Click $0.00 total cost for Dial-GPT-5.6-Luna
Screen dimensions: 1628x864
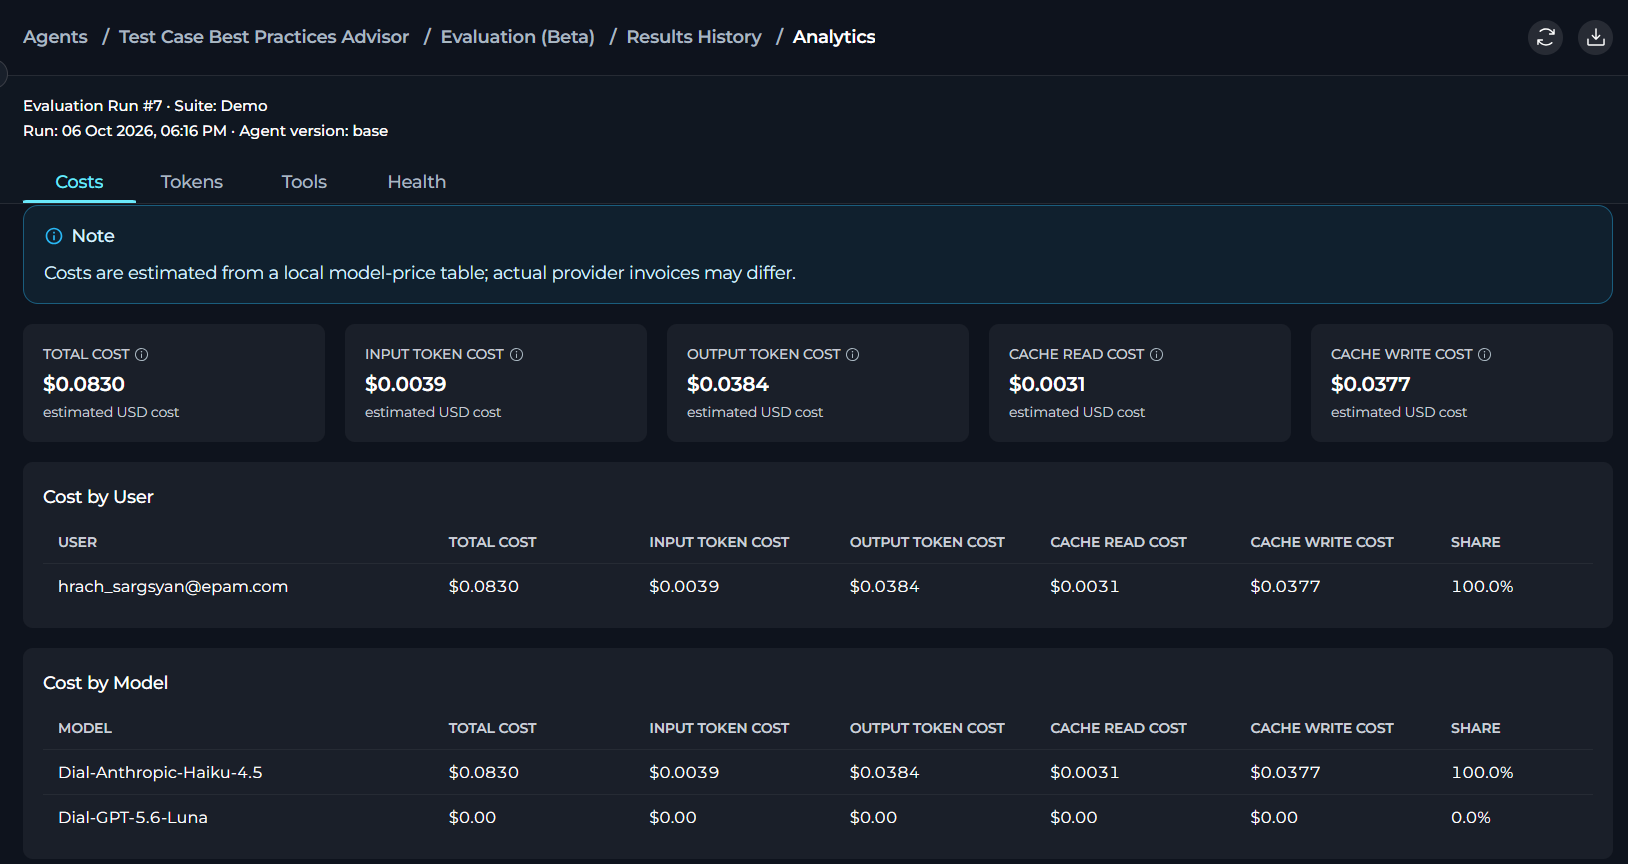click(x=473, y=817)
